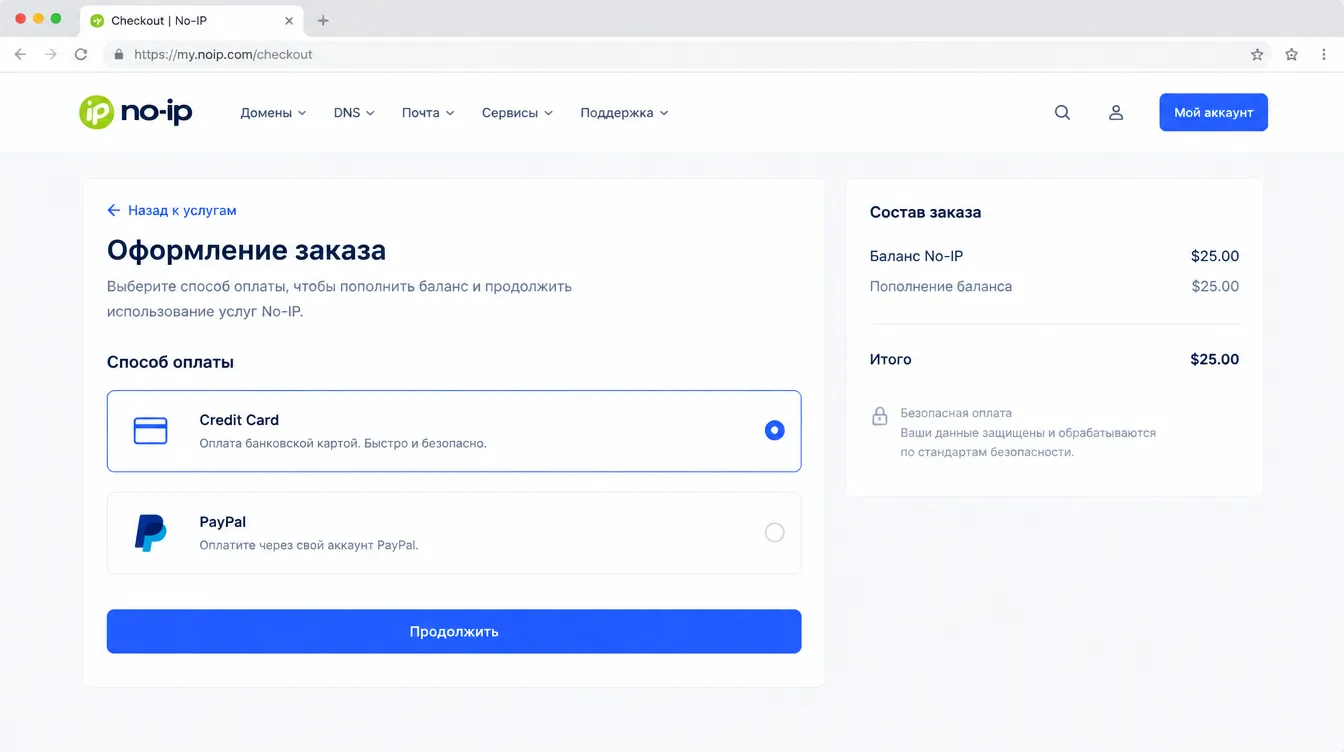Click the URL address field

[x=686, y=55]
